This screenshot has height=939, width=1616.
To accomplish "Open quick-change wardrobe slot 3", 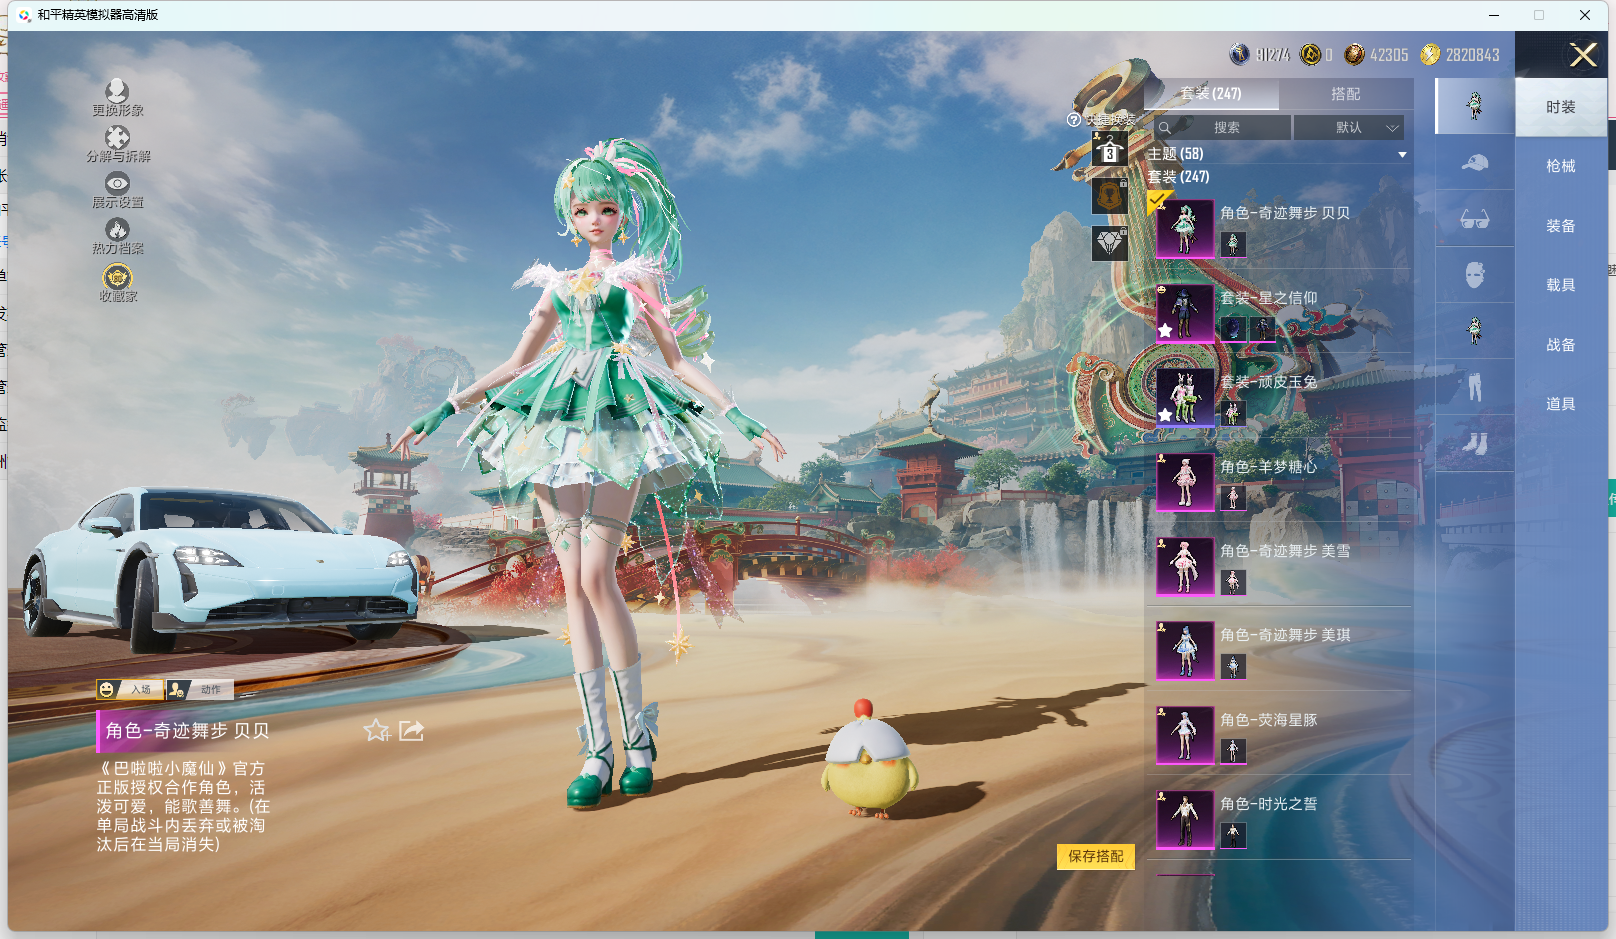I will 1109,151.
